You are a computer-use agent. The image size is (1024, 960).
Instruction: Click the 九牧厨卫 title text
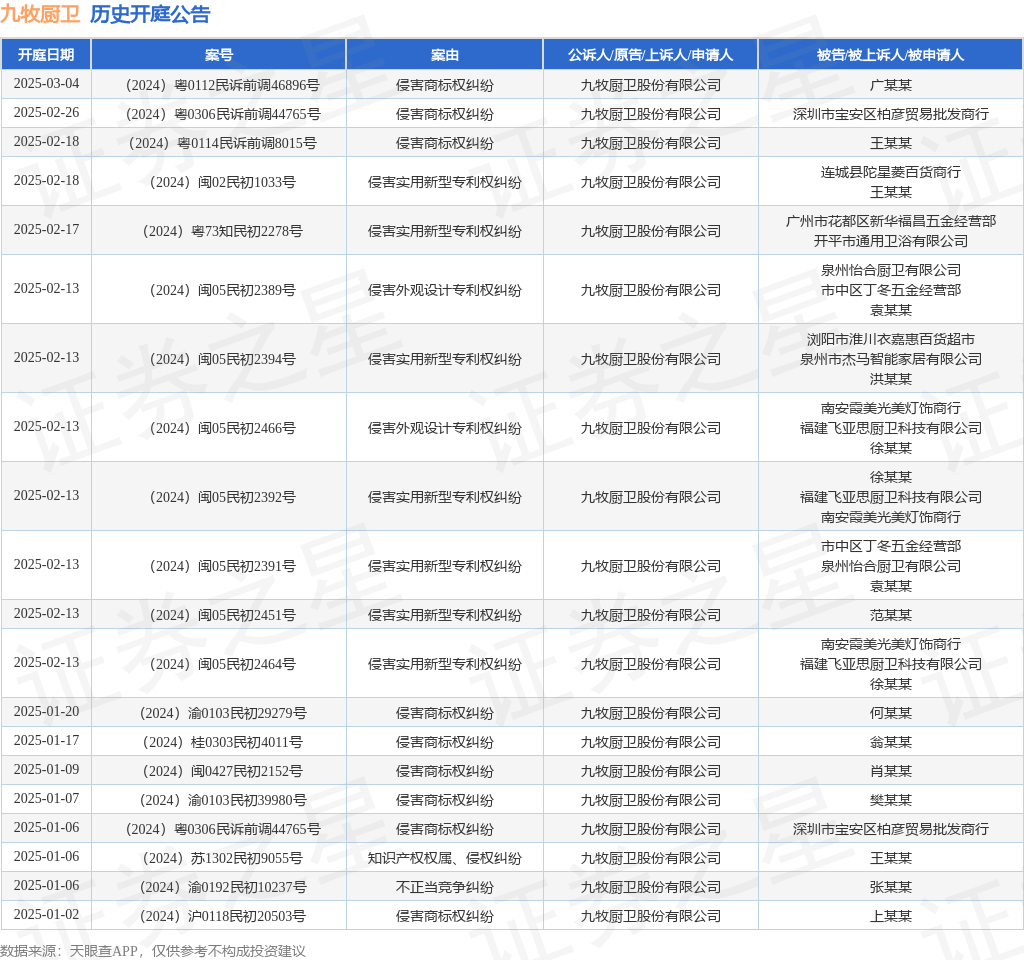click(x=40, y=14)
